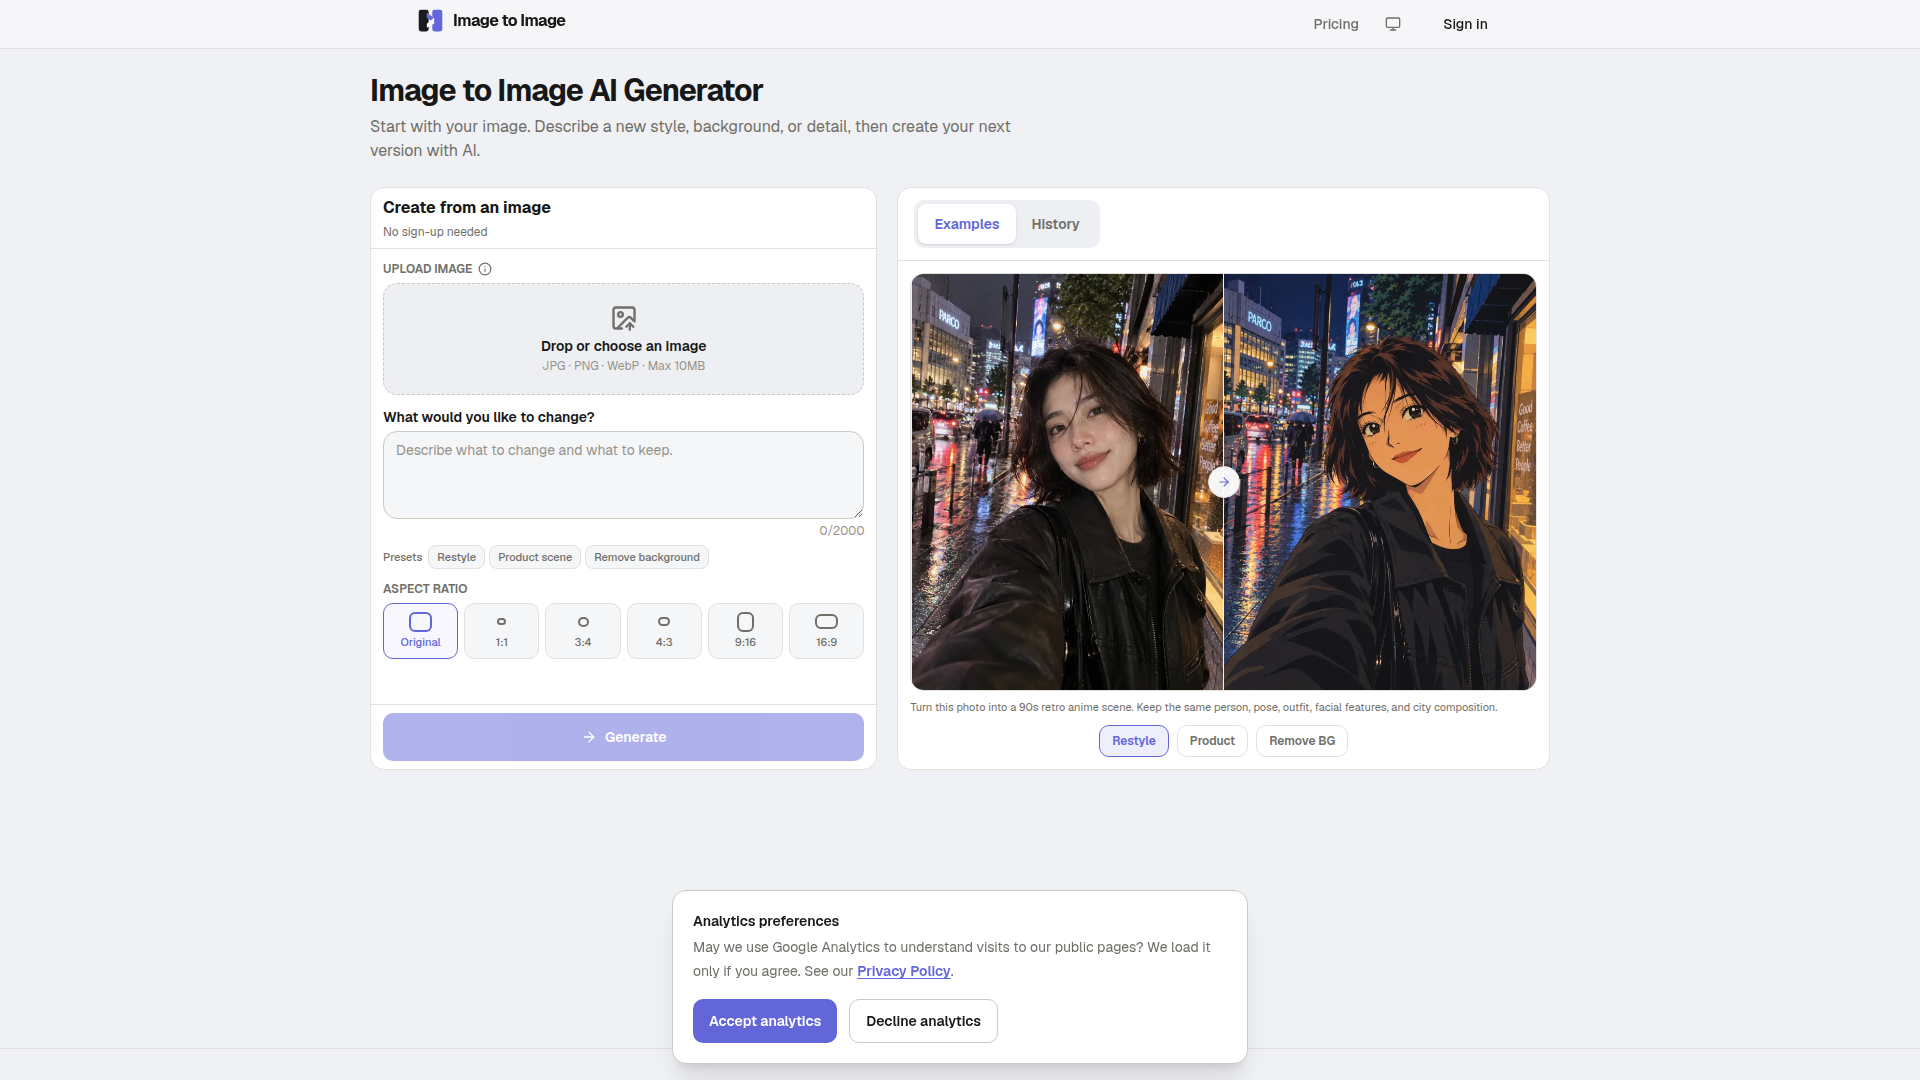This screenshot has width=1920, height=1080.
Task: Switch to the History tab
Action: click(1055, 224)
